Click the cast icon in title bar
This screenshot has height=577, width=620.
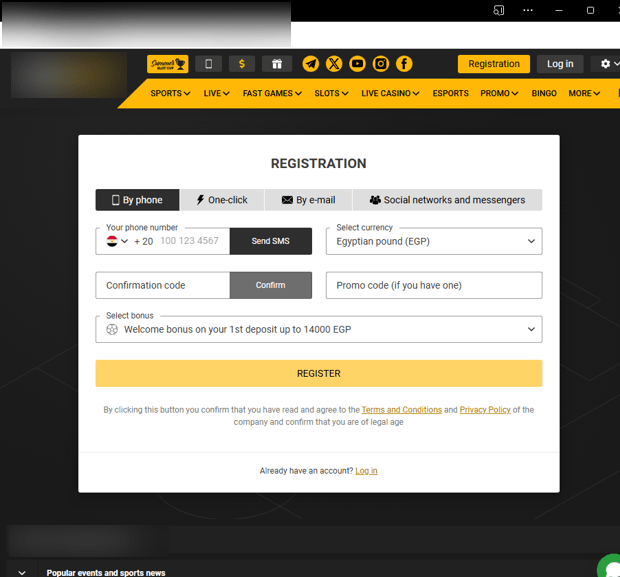point(499,10)
